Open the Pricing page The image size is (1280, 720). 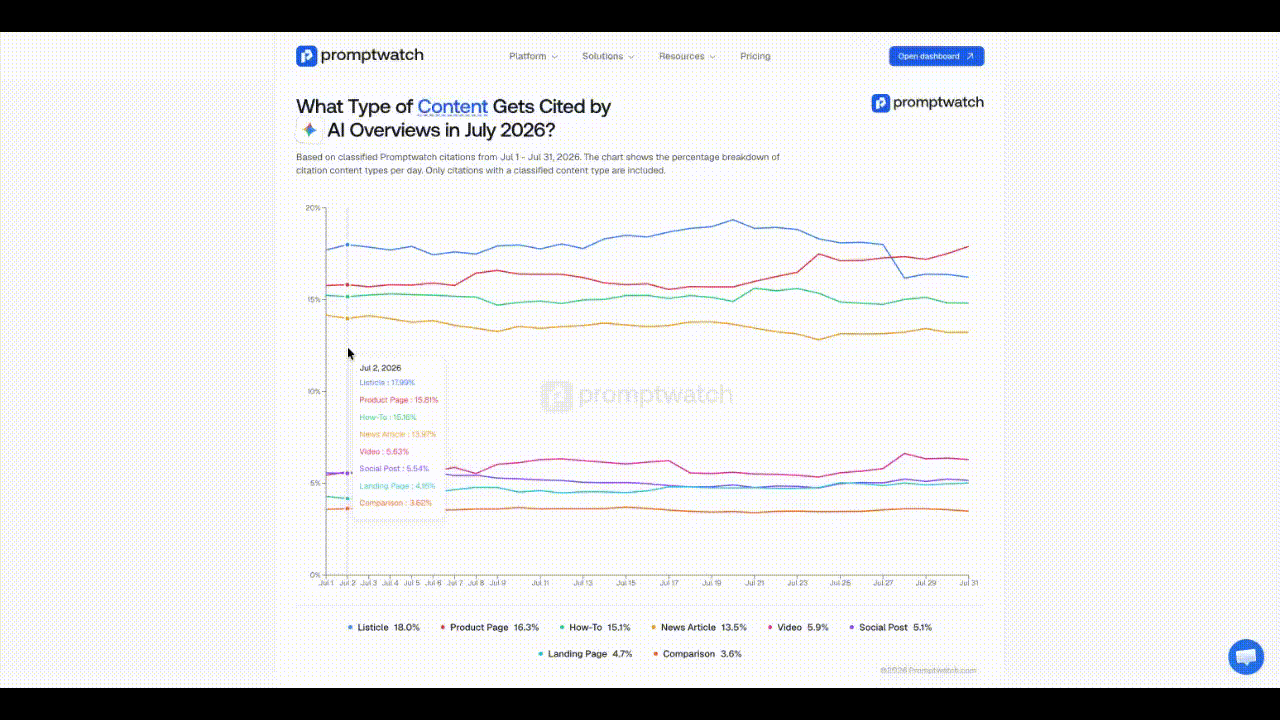point(755,56)
